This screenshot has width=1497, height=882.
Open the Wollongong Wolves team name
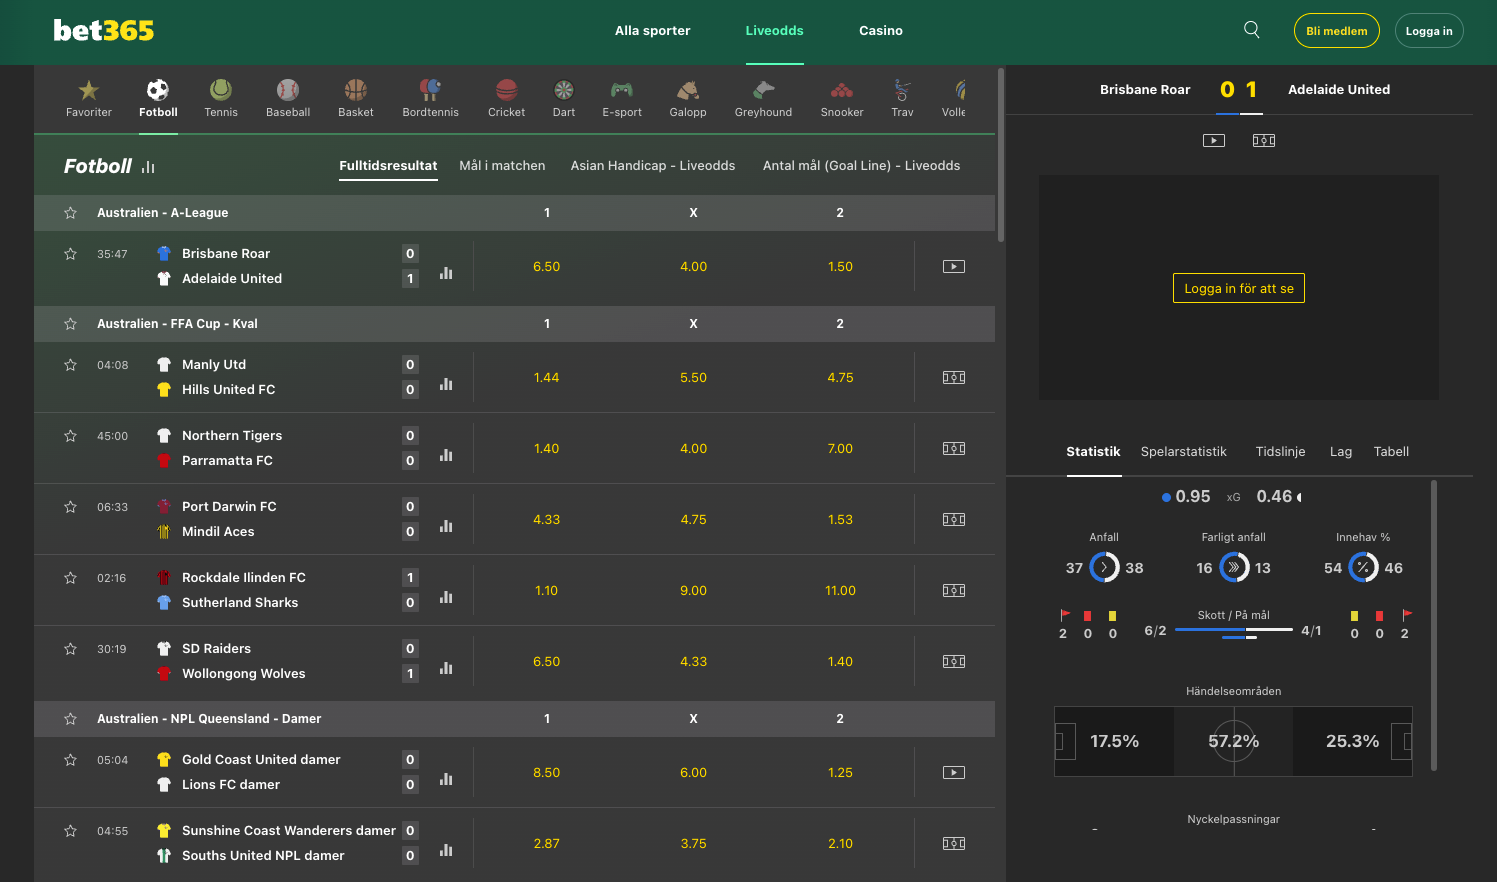[x=244, y=673]
